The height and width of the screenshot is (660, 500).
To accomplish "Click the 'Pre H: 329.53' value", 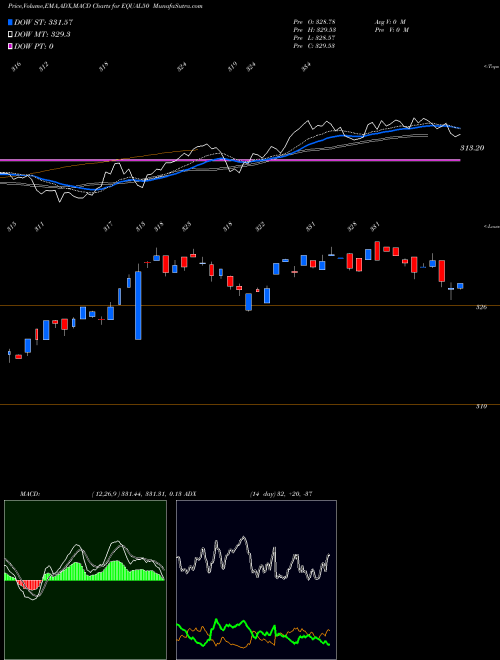I will coord(314,30).
